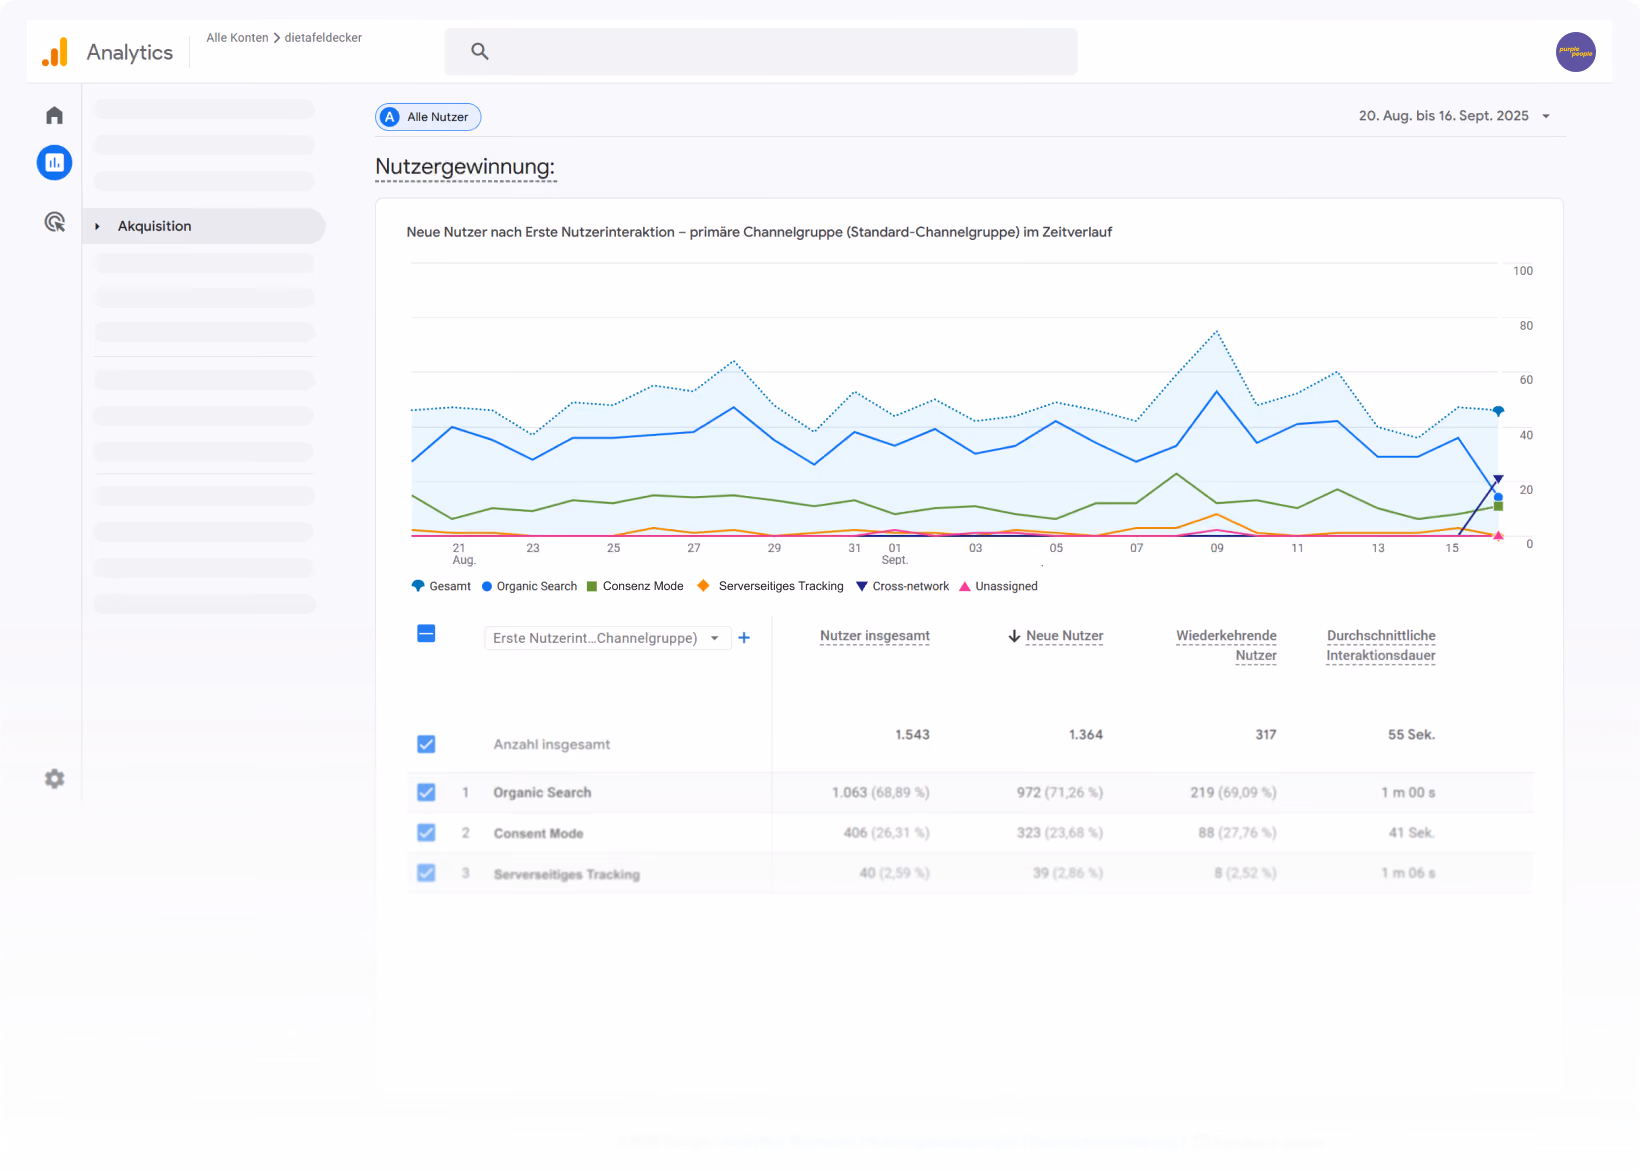Sort by Durchschnittliche Interaktionsdauer column

click(x=1381, y=645)
